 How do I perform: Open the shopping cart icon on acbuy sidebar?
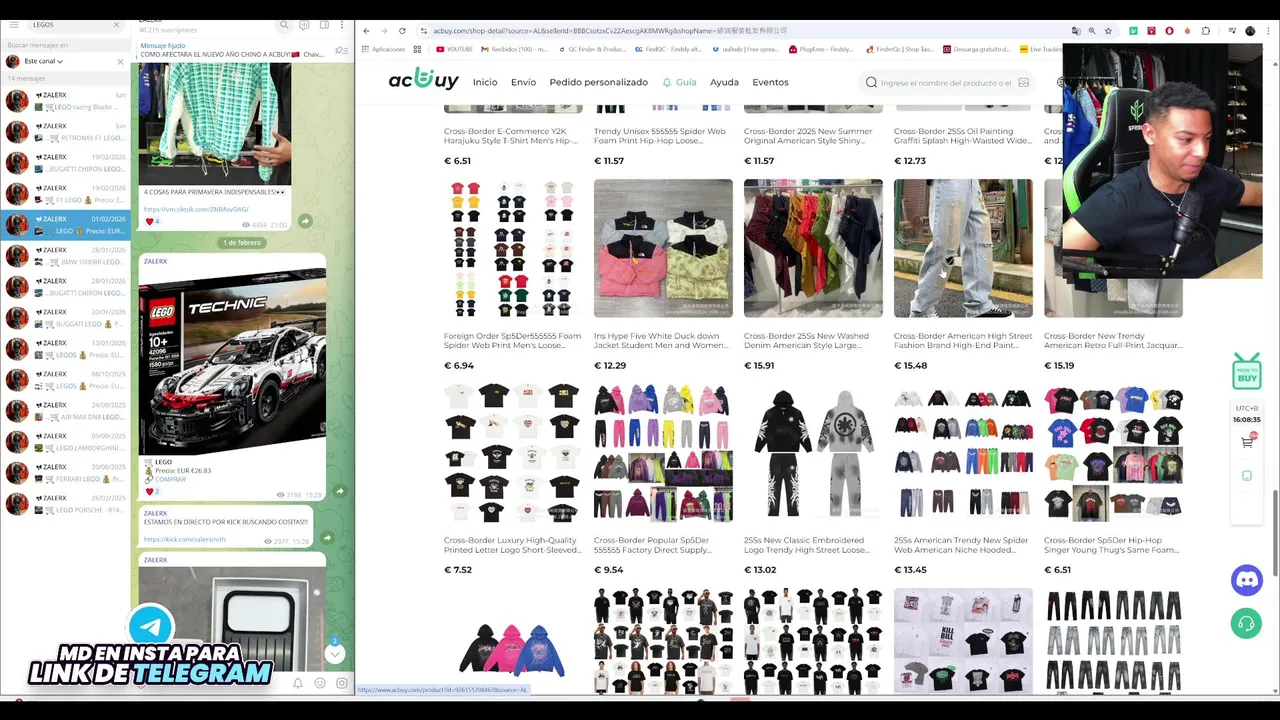pyautogui.click(x=1247, y=442)
